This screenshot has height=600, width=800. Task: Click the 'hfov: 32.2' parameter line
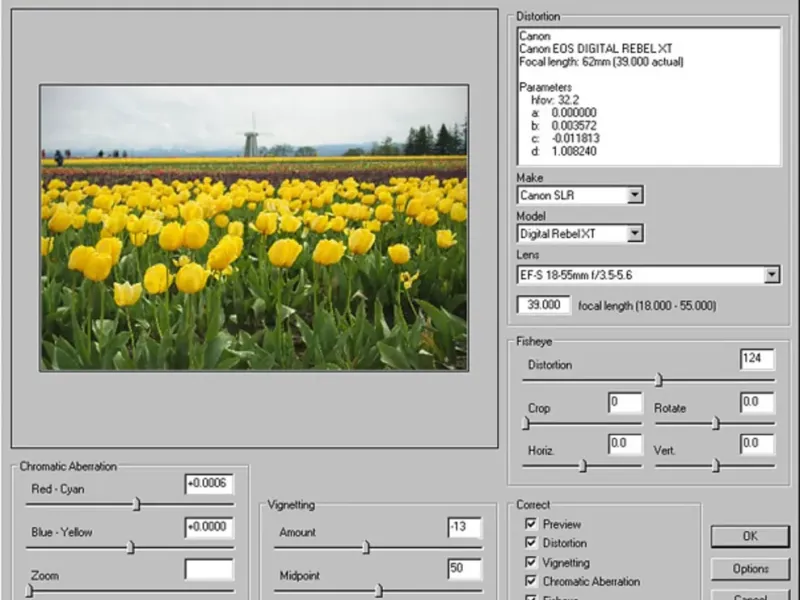tap(555, 100)
